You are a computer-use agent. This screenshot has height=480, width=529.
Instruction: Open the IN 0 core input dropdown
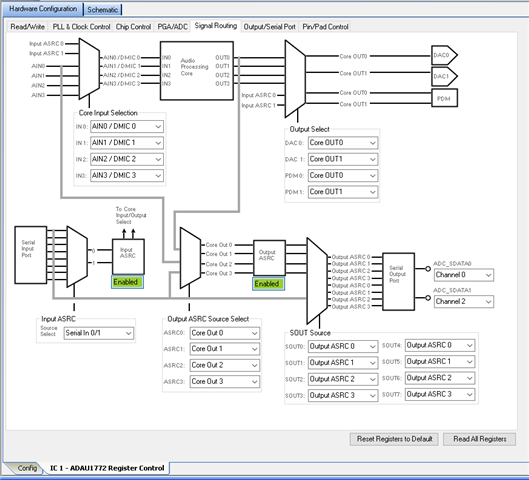127,126
